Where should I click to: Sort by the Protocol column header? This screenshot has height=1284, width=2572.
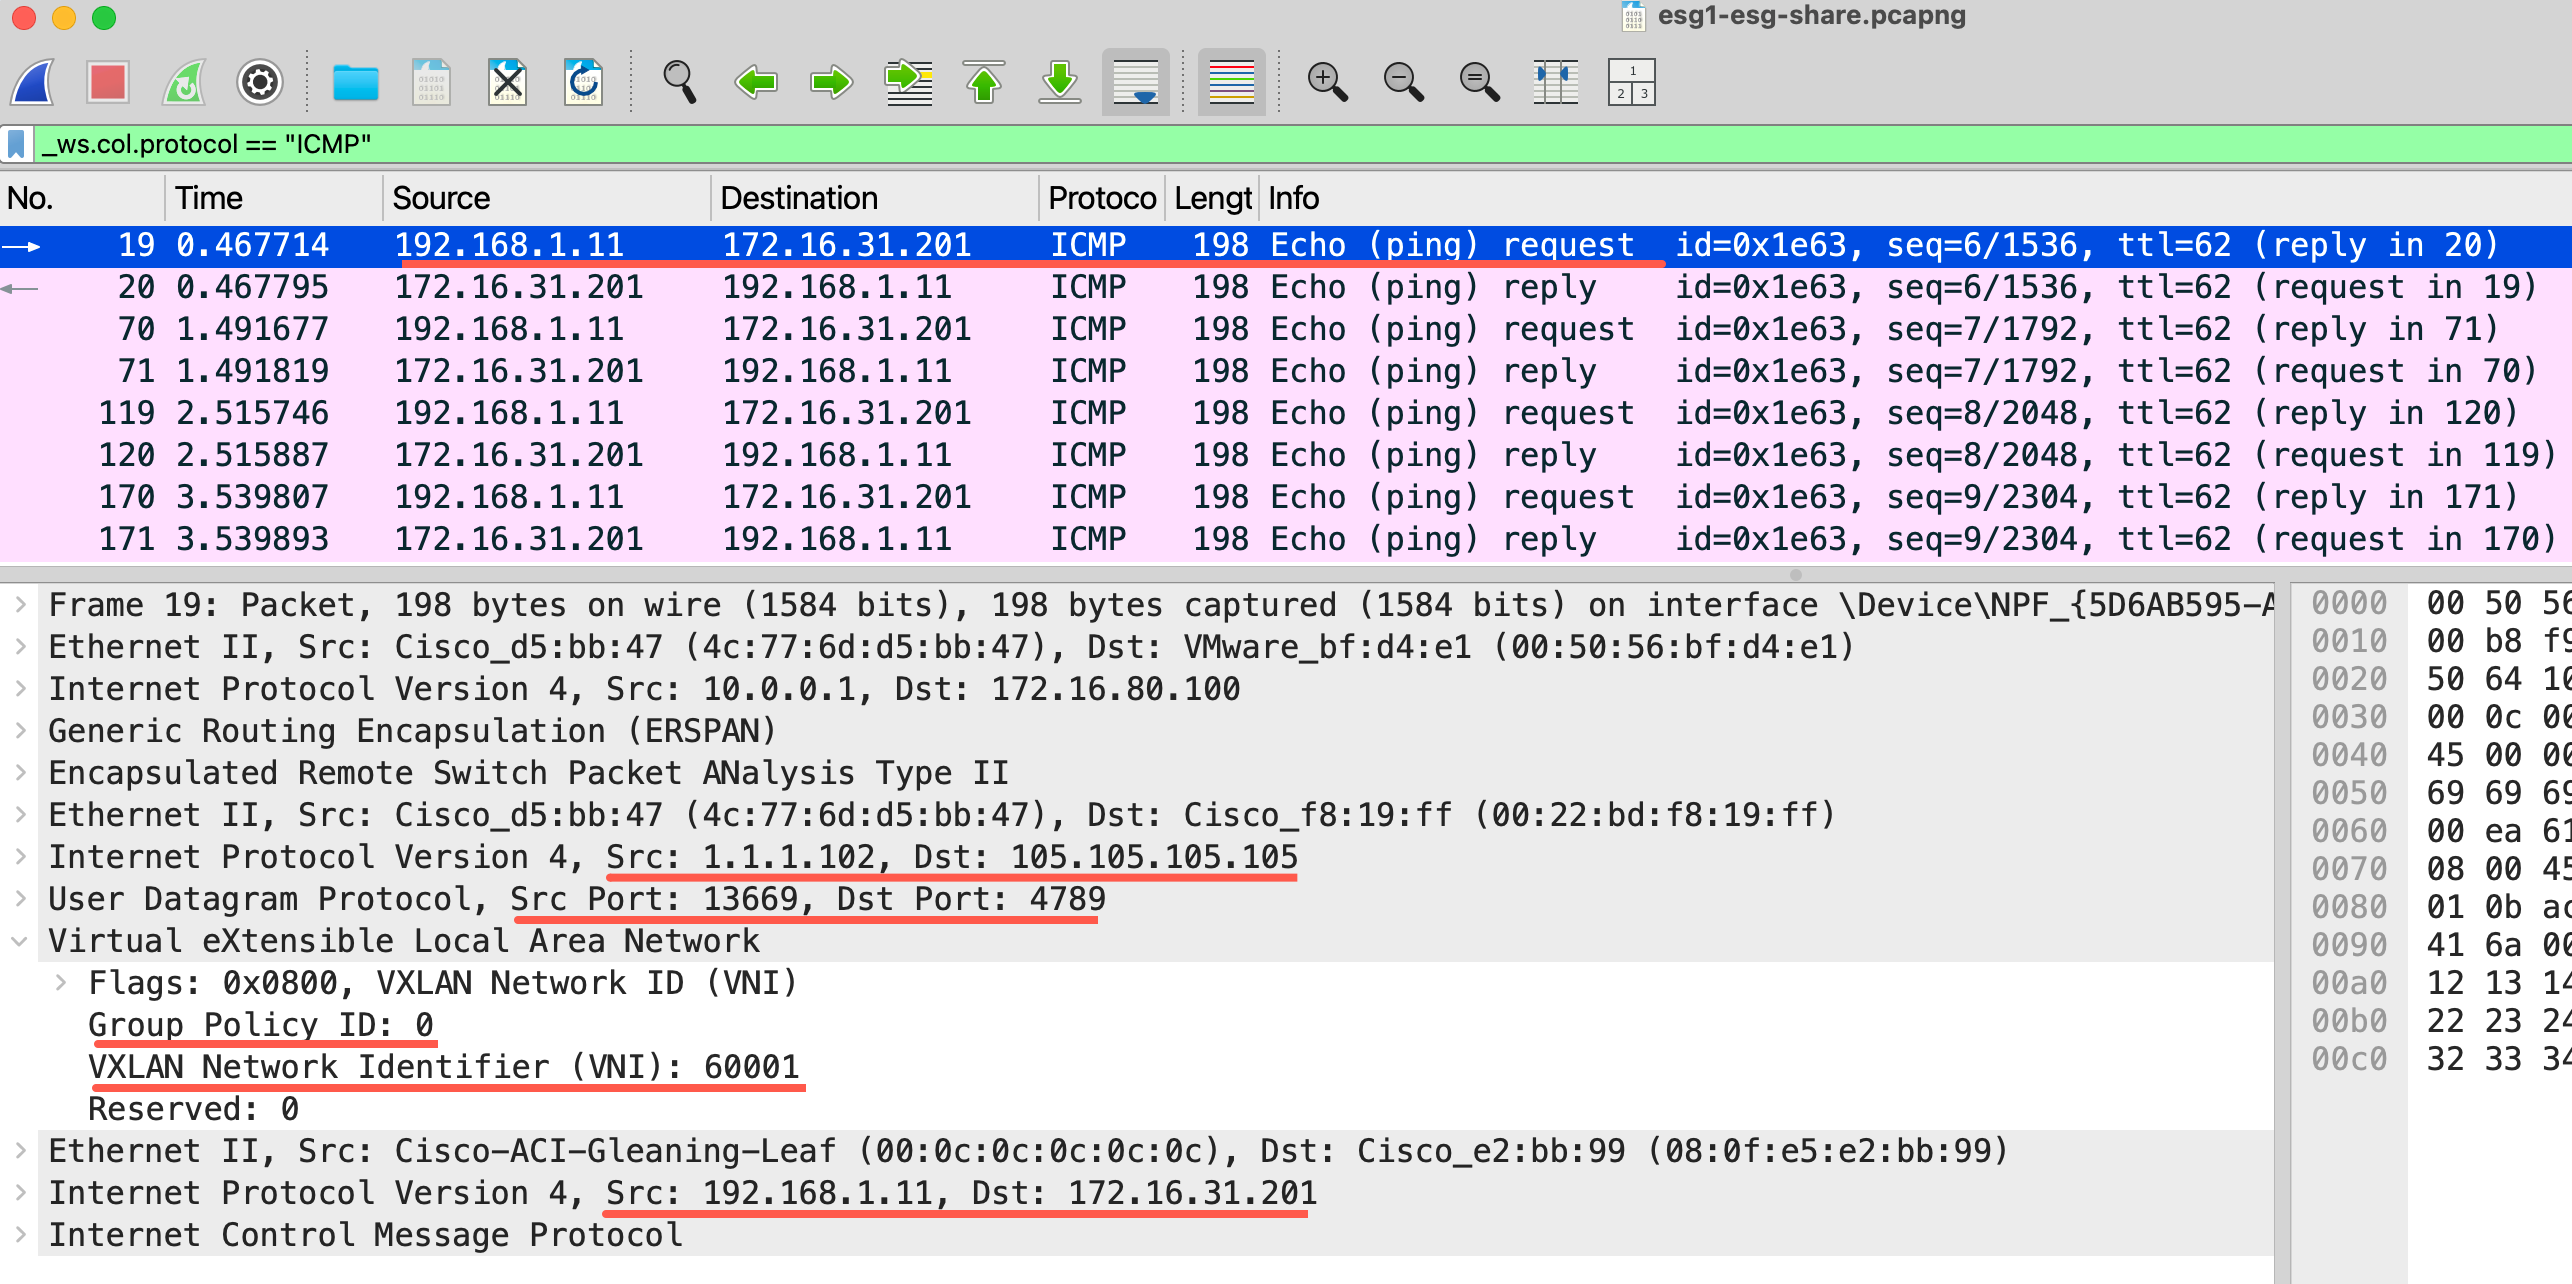(1102, 198)
